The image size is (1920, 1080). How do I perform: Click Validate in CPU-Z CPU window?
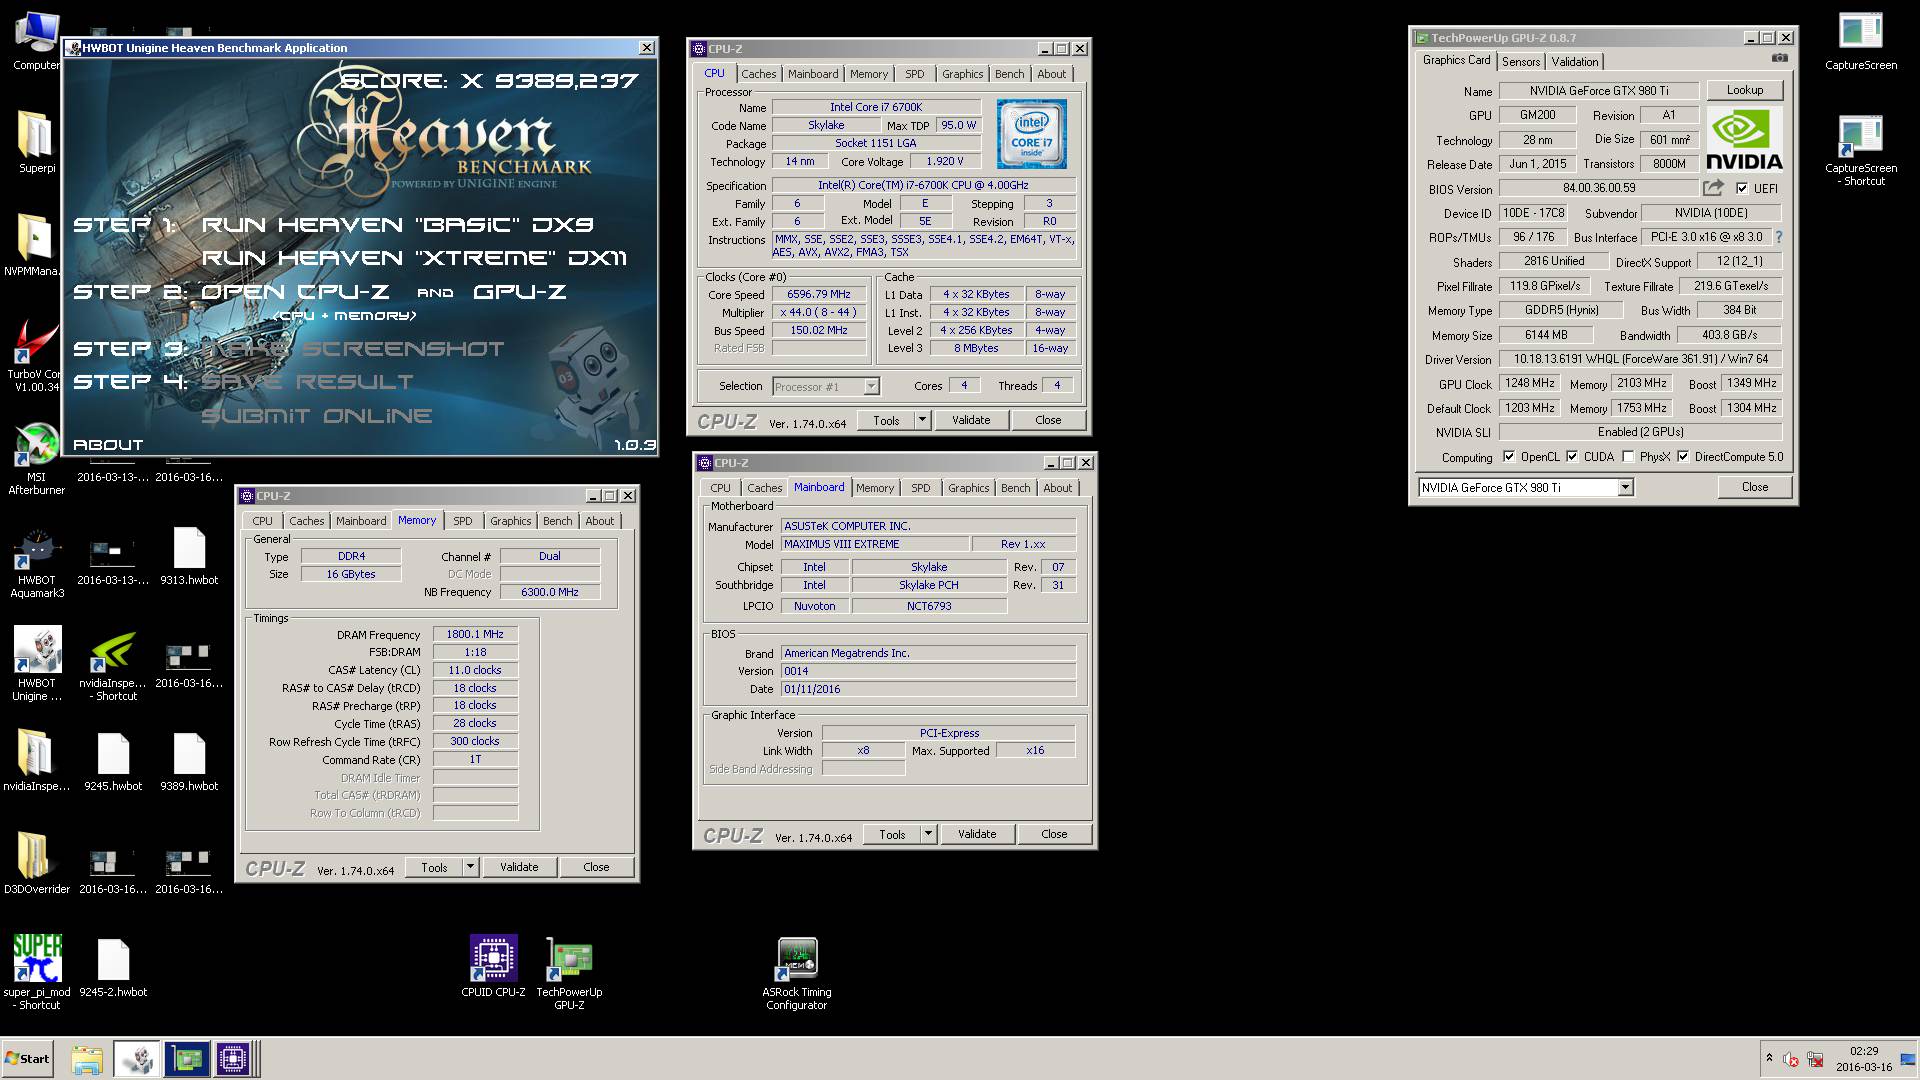(971, 420)
